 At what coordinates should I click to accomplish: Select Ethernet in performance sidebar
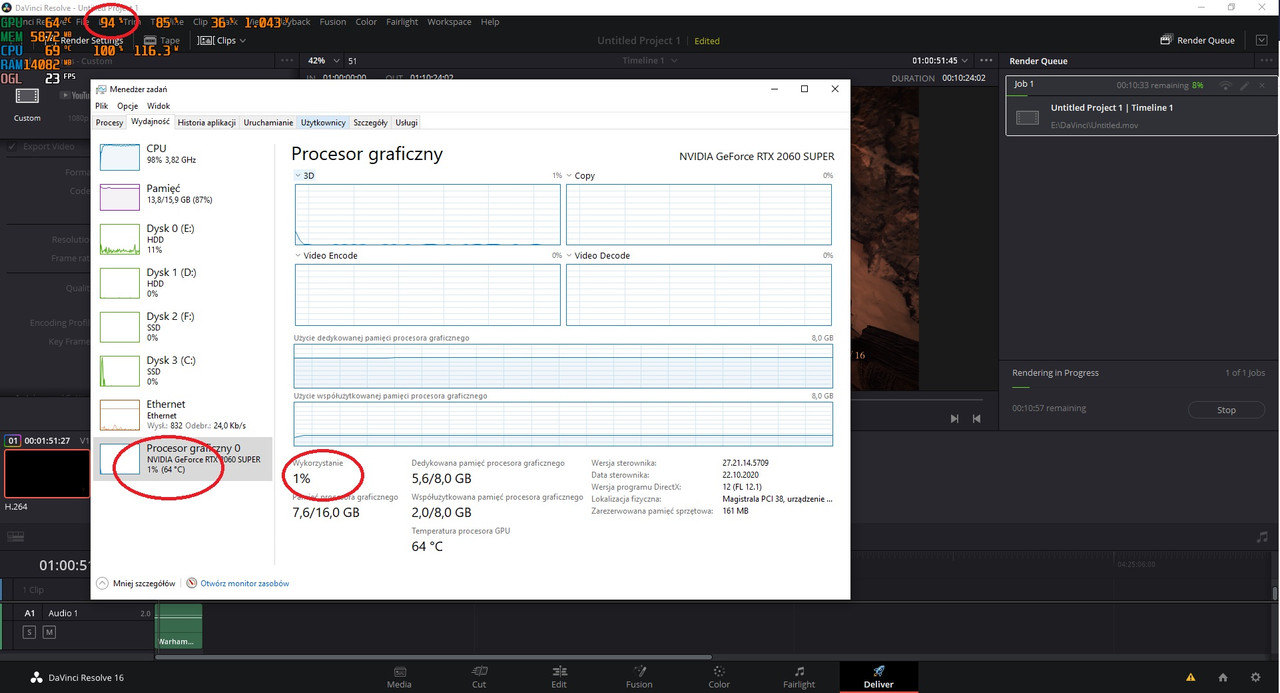182,415
